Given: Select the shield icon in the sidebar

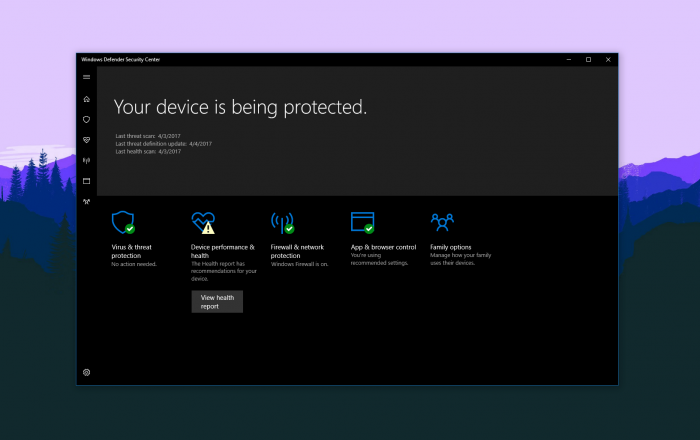Looking at the screenshot, I should coord(87,119).
